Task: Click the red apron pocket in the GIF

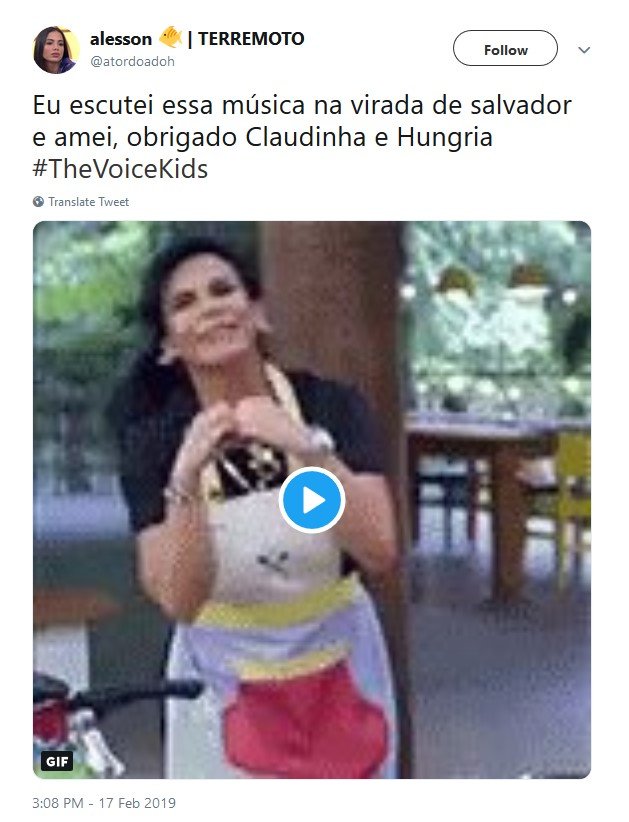Action: click(x=307, y=721)
